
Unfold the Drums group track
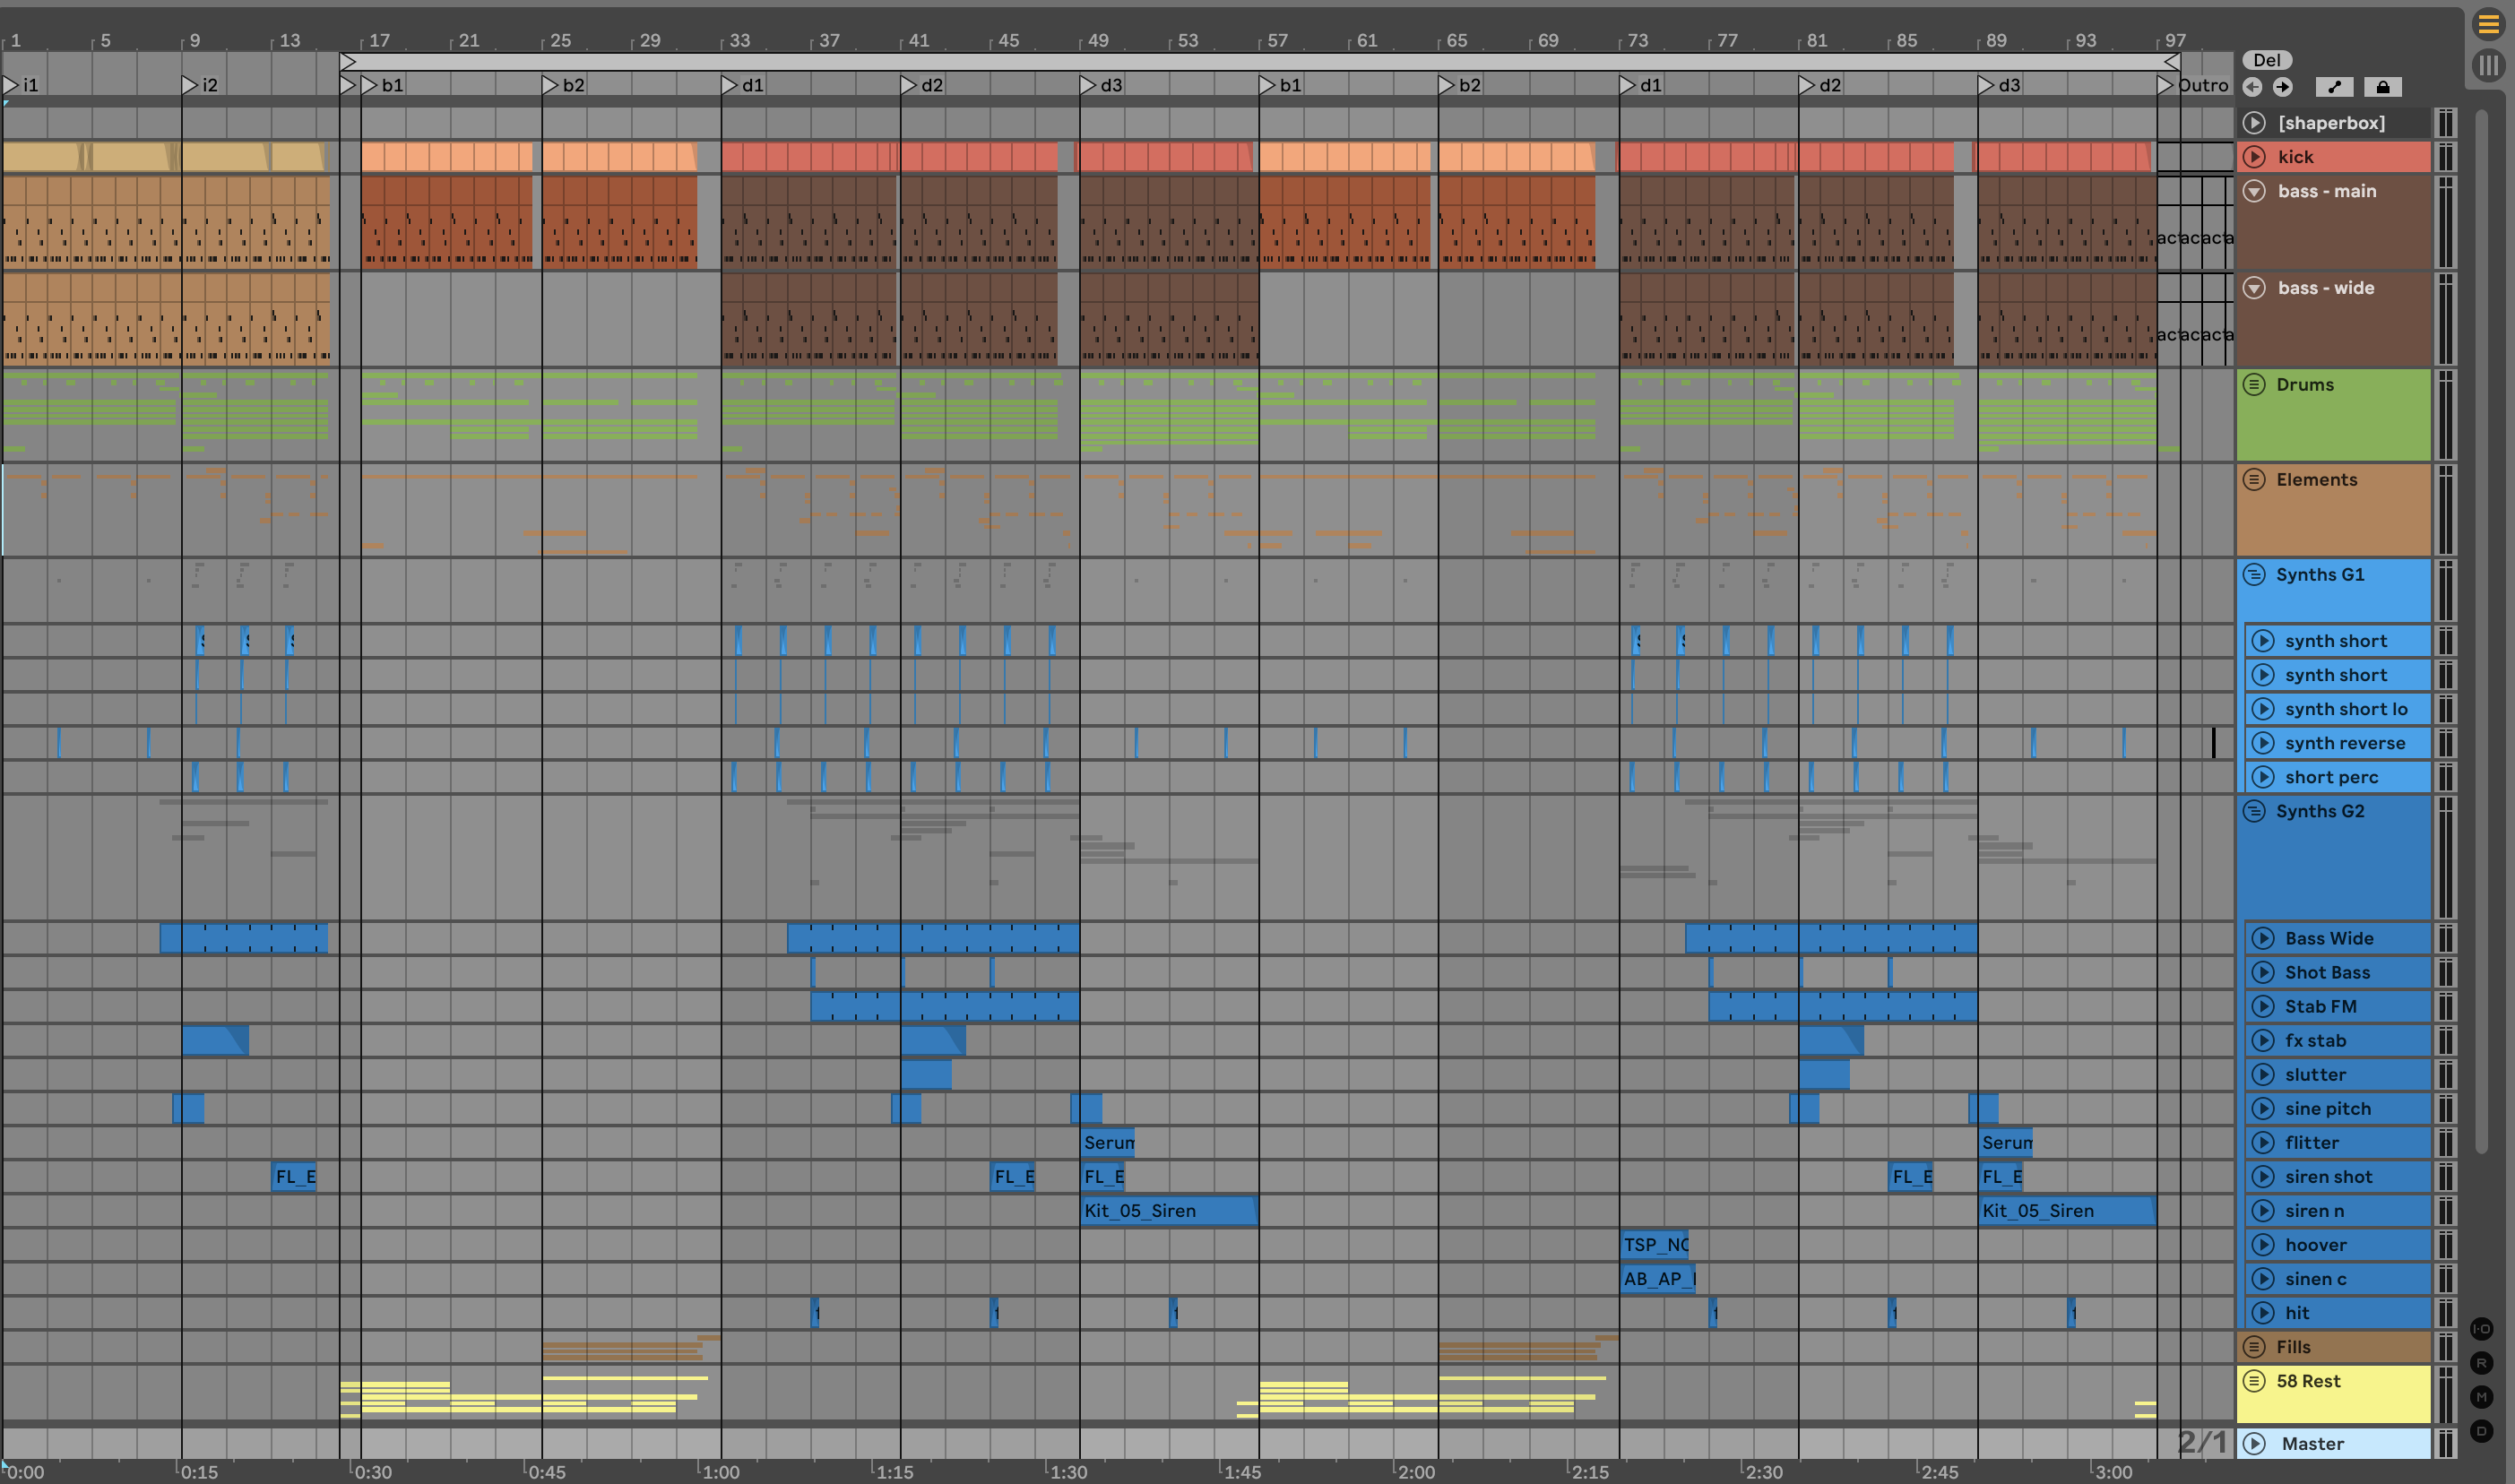click(2254, 384)
